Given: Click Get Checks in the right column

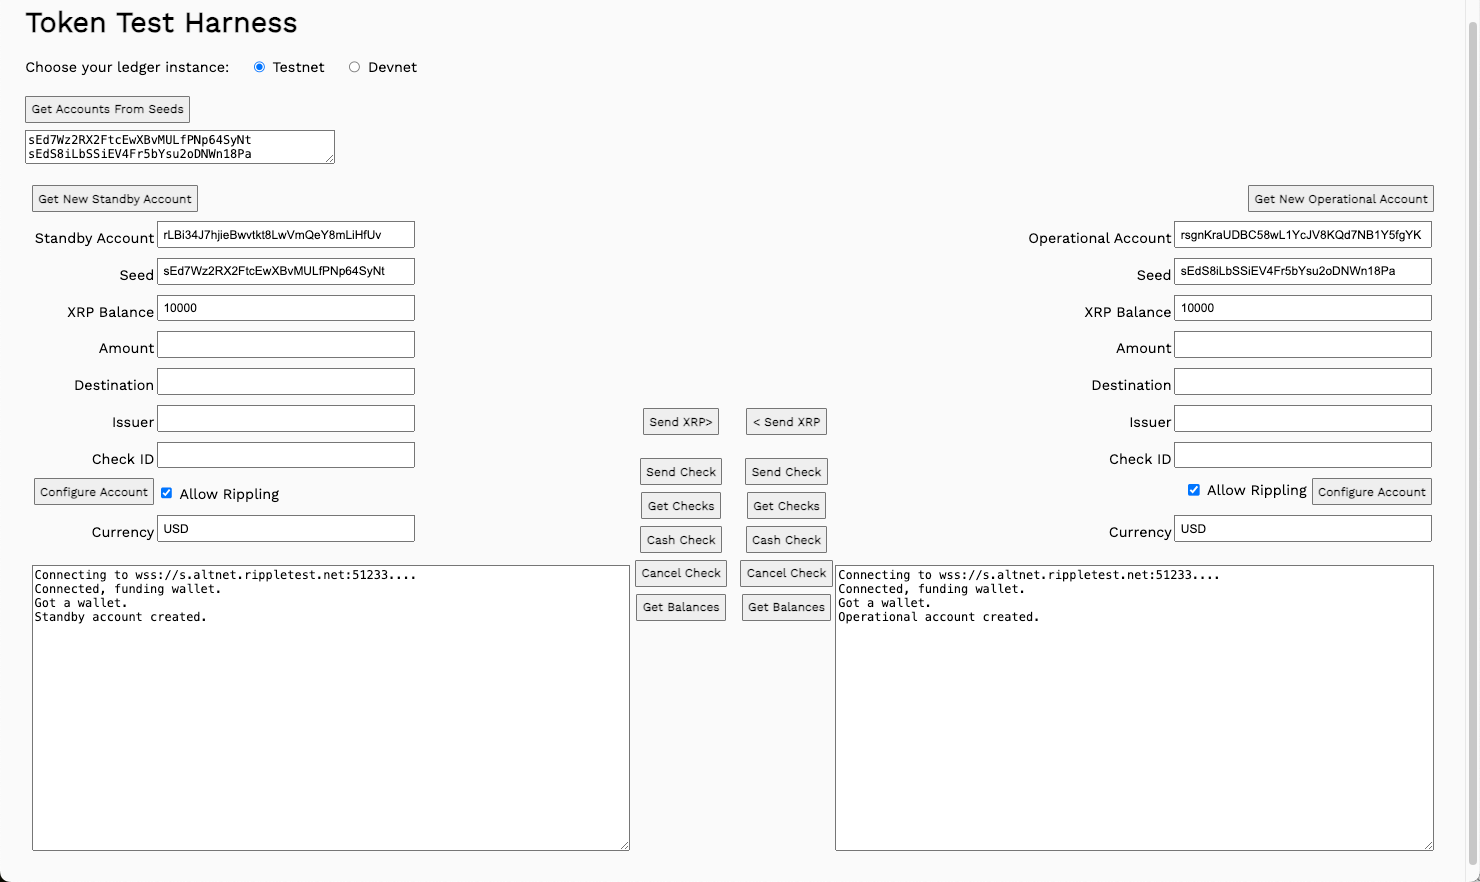Looking at the screenshot, I should [786, 505].
